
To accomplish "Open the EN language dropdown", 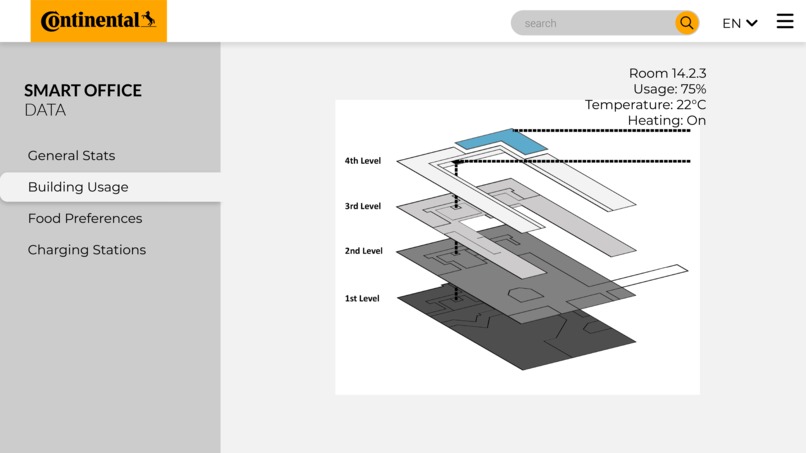I will (x=740, y=23).
